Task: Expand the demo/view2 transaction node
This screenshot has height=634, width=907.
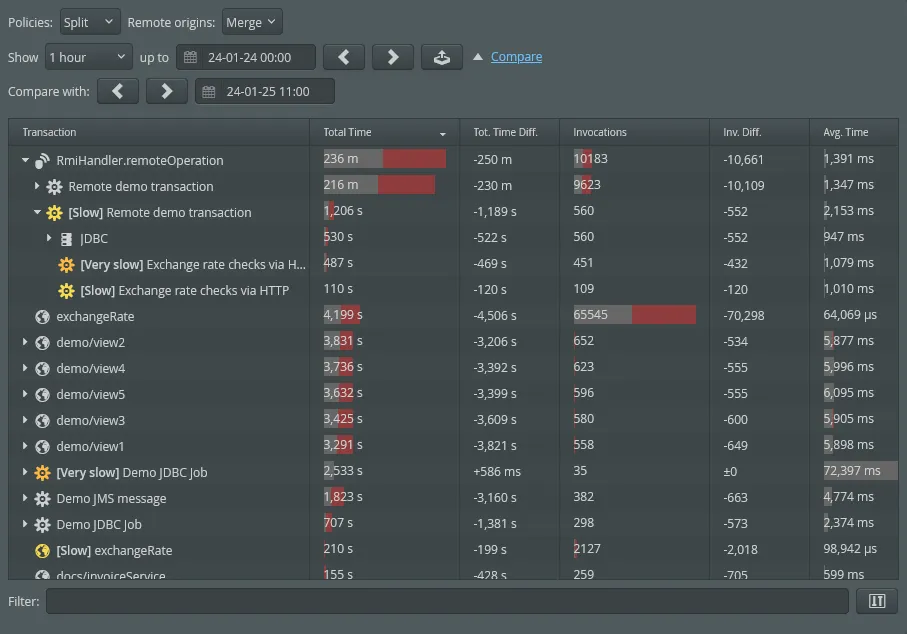Action: (x=24, y=341)
